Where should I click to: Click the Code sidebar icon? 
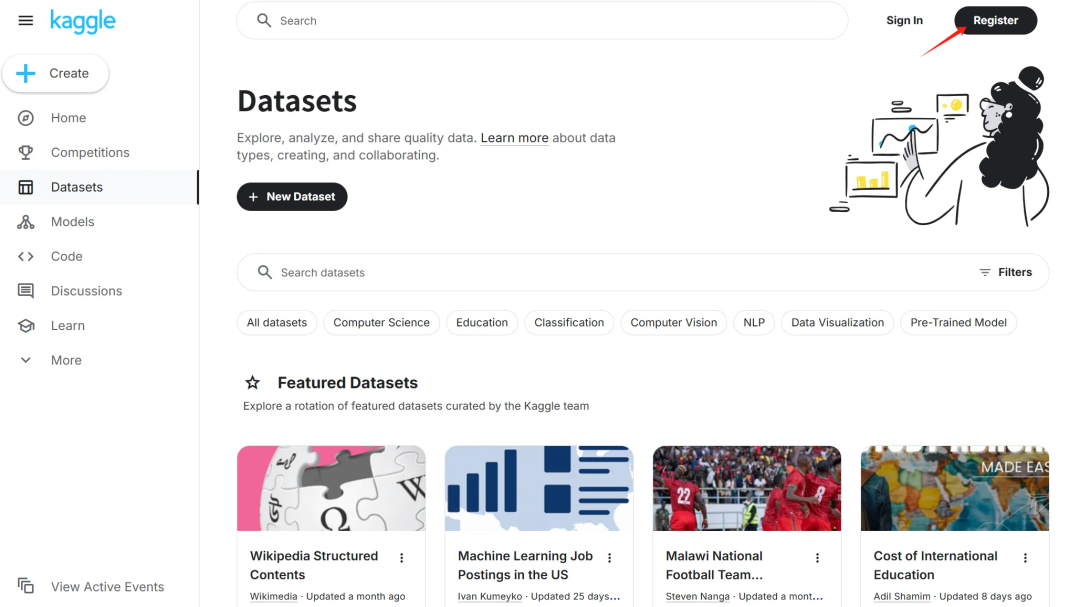25,256
